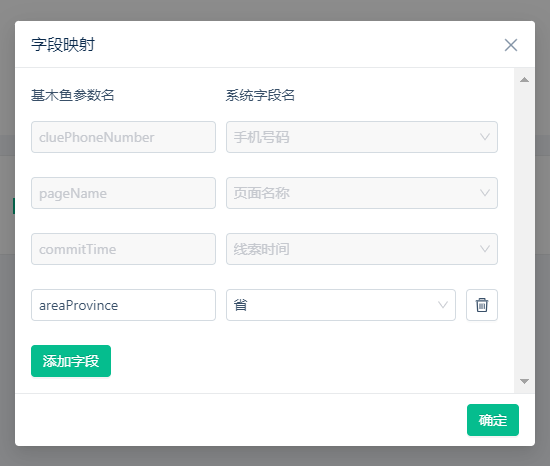Expand the 页面名称 dropdown arrow
The image size is (550, 466).
tap(485, 193)
